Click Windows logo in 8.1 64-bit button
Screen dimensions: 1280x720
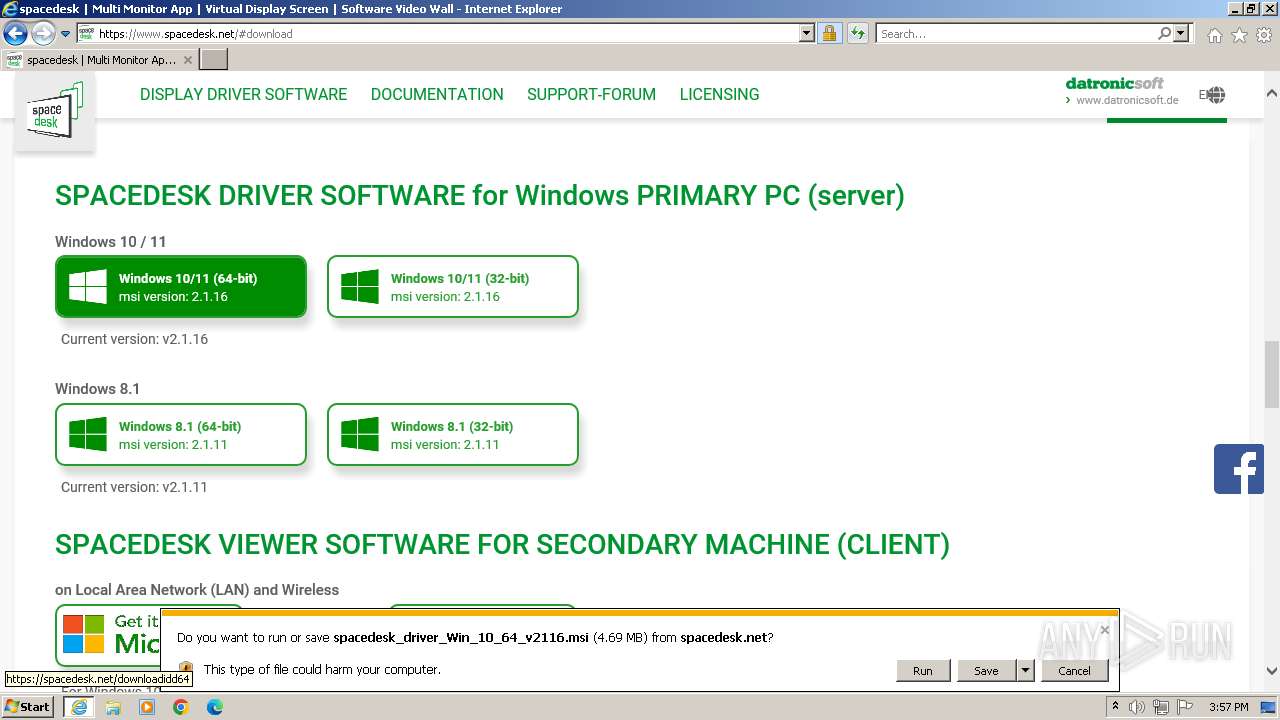coord(88,435)
